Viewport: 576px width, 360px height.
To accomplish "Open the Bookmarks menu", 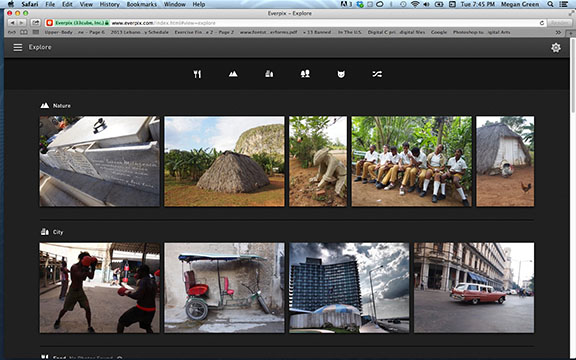I will point(141,4).
